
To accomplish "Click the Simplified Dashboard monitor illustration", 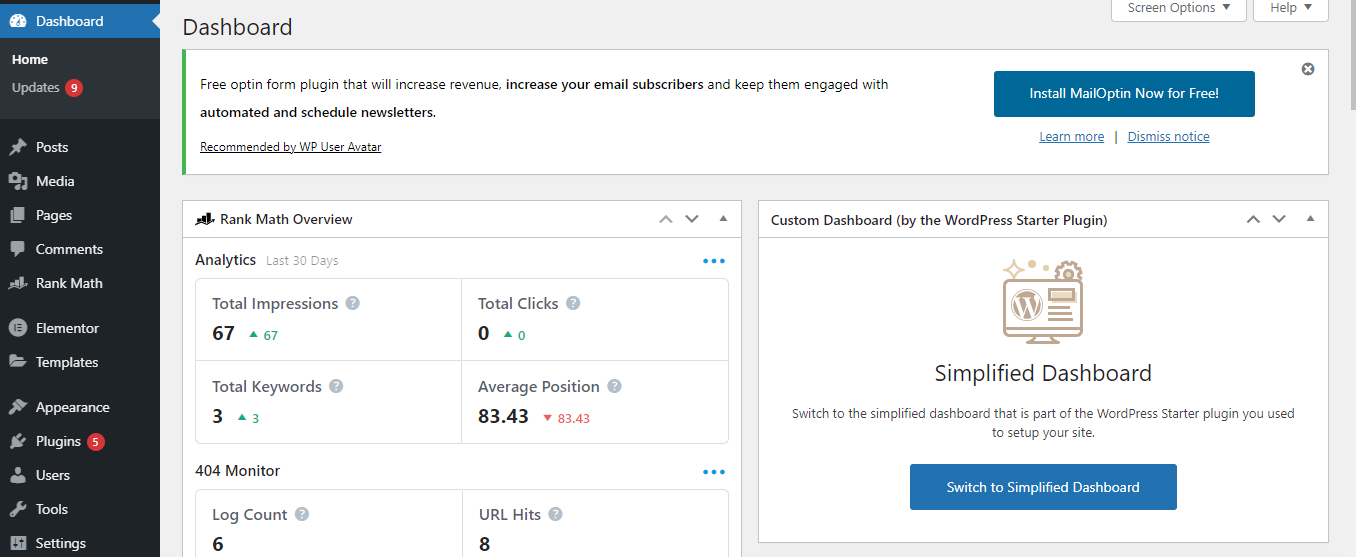I will point(1043,300).
